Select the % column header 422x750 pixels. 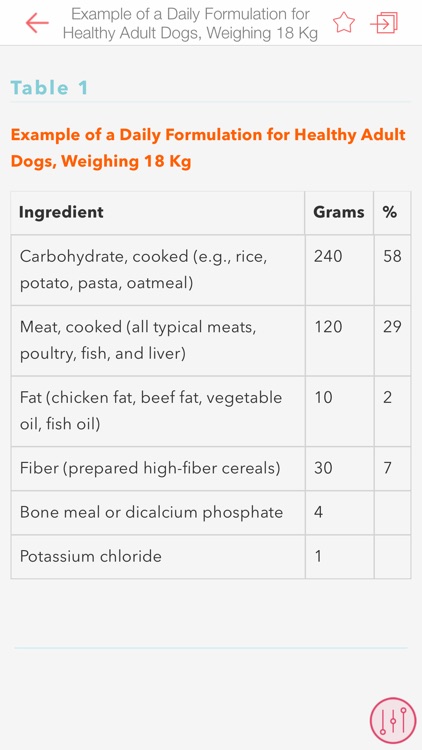tap(392, 213)
